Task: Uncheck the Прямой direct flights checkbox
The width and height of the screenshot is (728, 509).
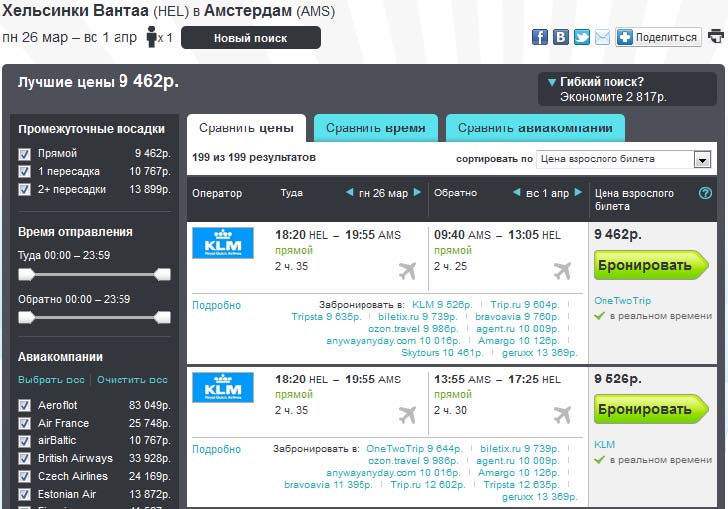Action: (25, 154)
